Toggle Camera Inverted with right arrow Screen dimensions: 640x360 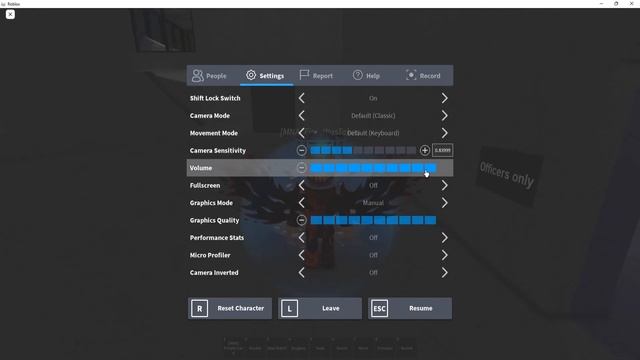click(x=444, y=273)
